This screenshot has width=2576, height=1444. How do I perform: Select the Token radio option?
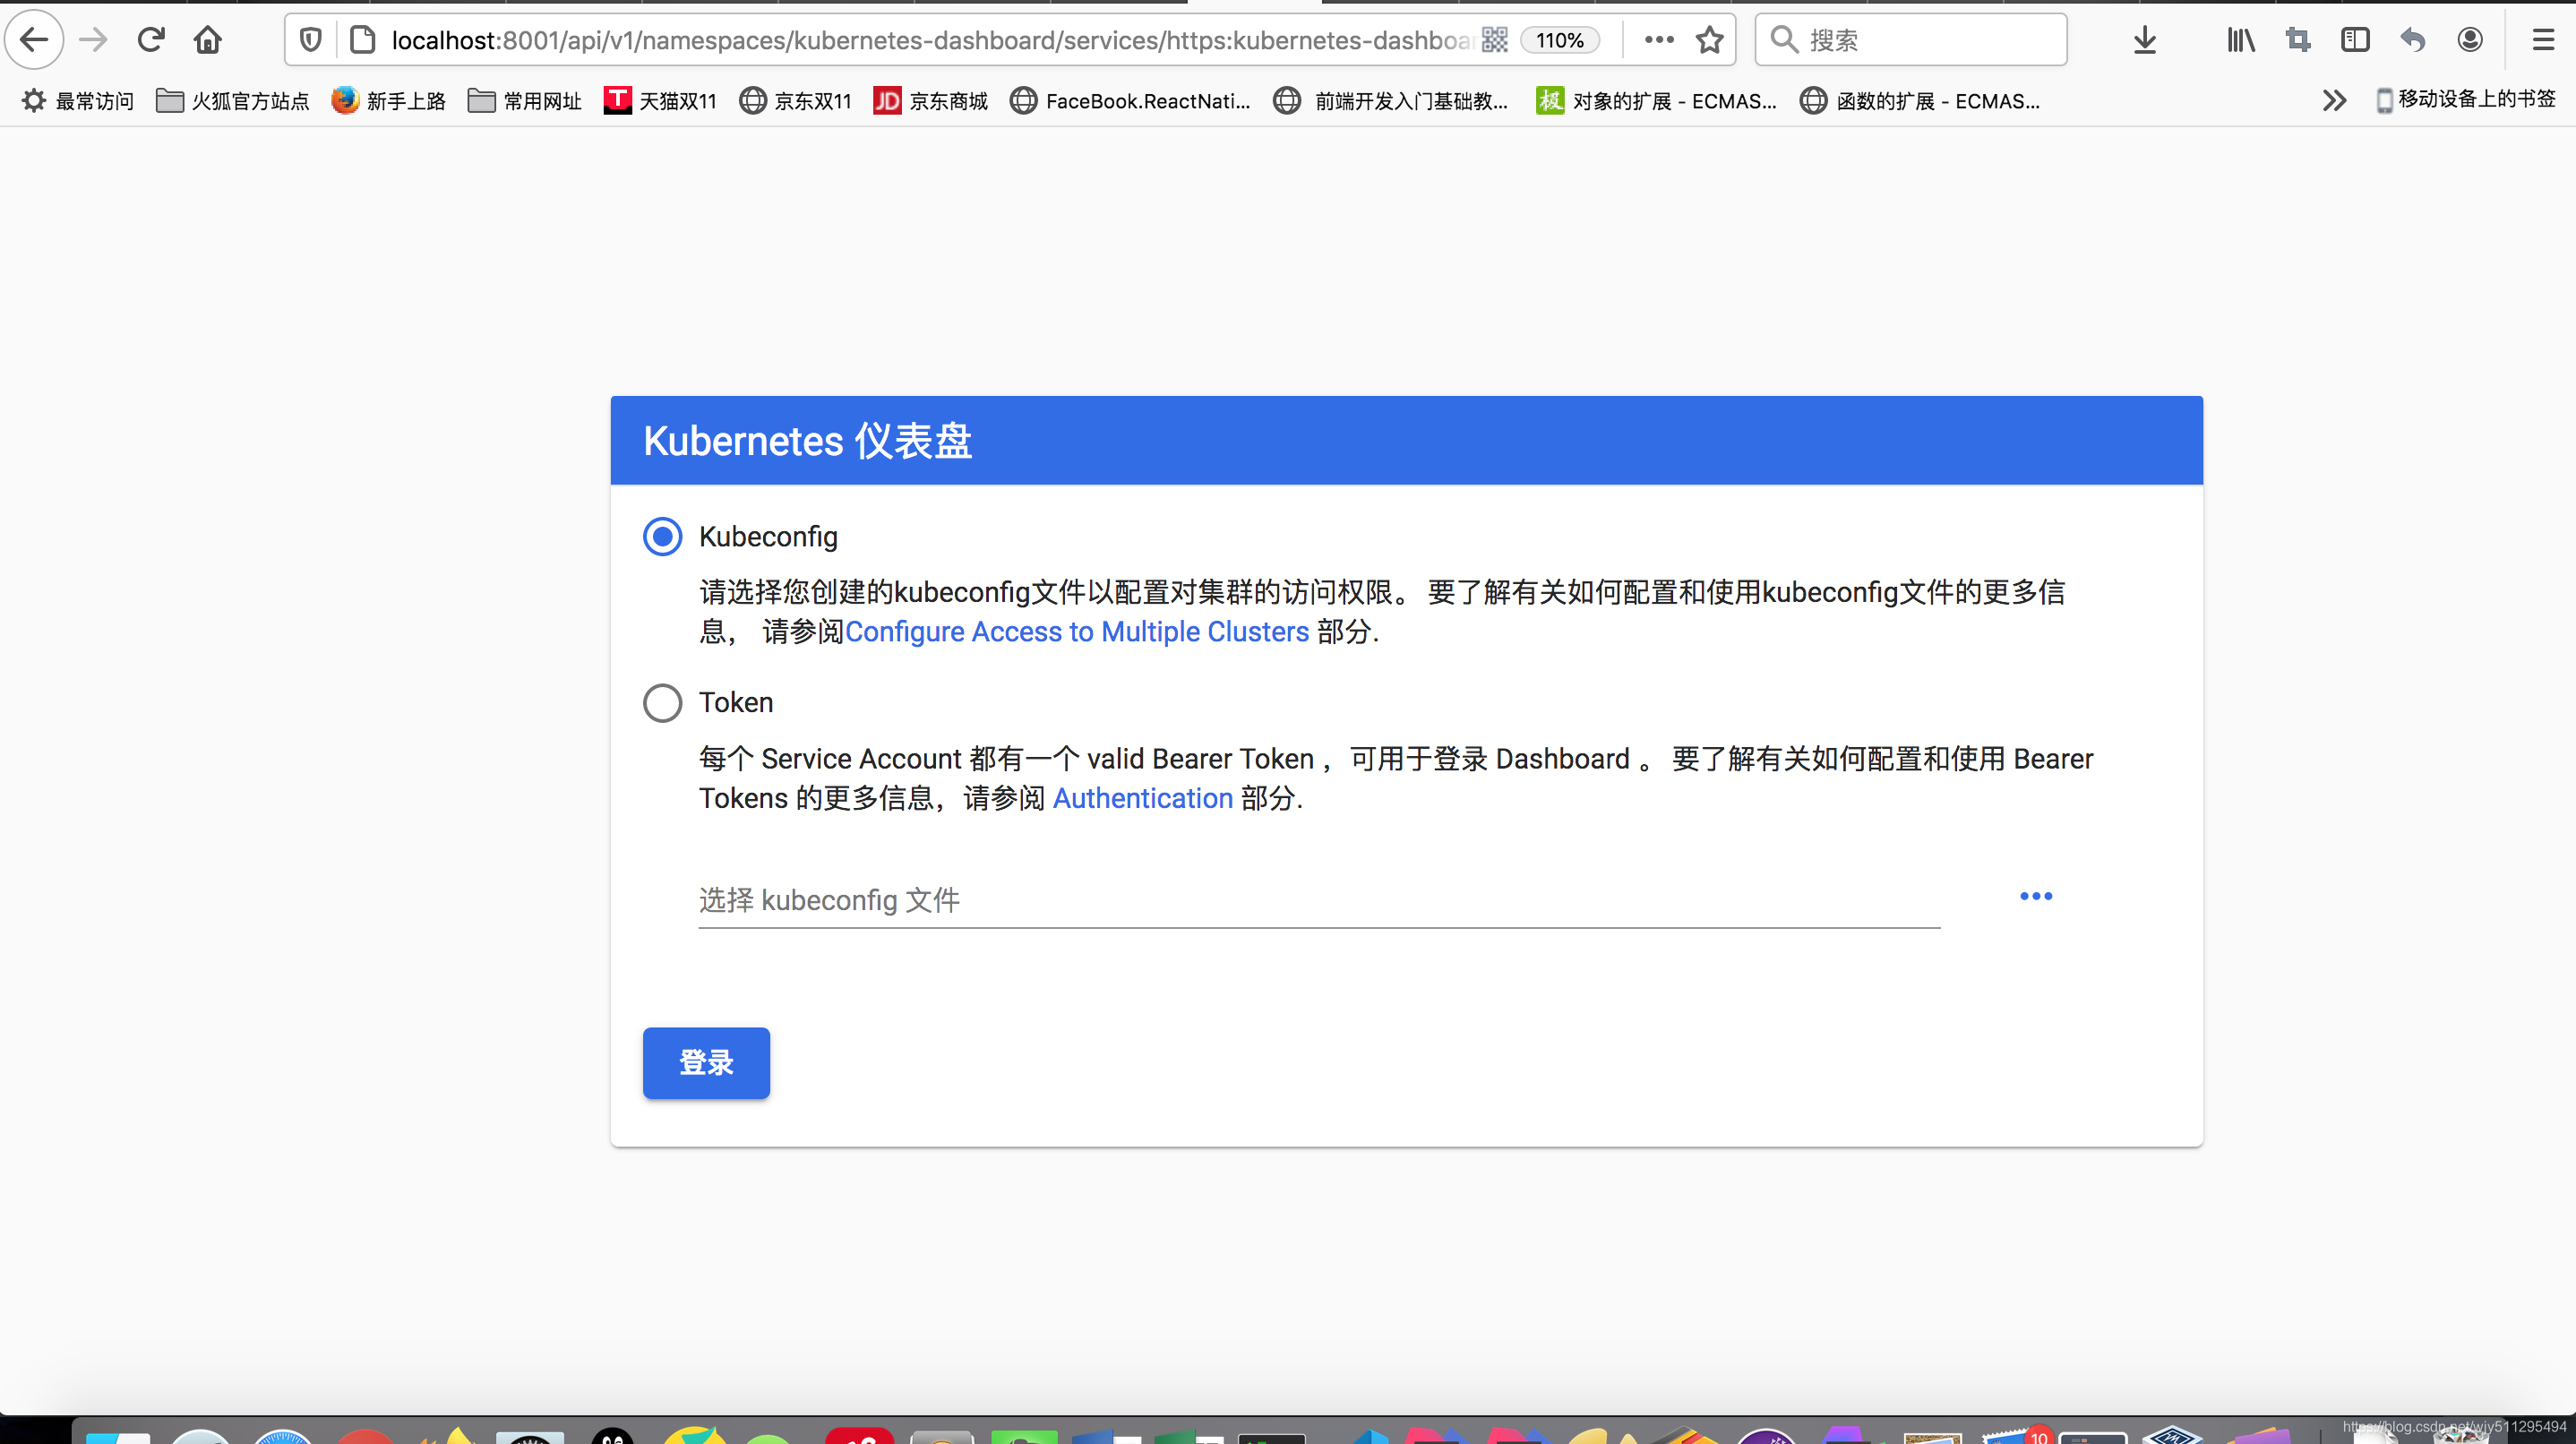coord(662,703)
